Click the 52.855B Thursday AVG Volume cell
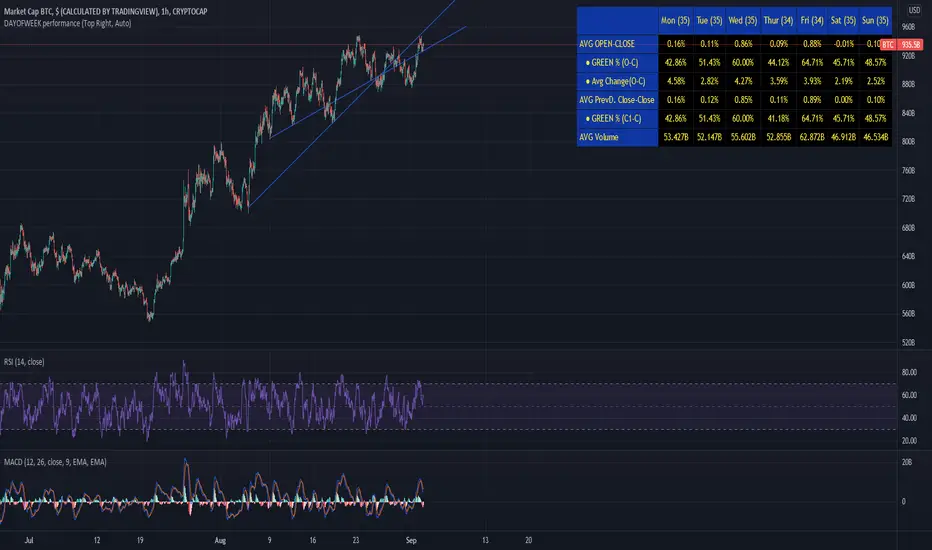 click(x=778, y=137)
